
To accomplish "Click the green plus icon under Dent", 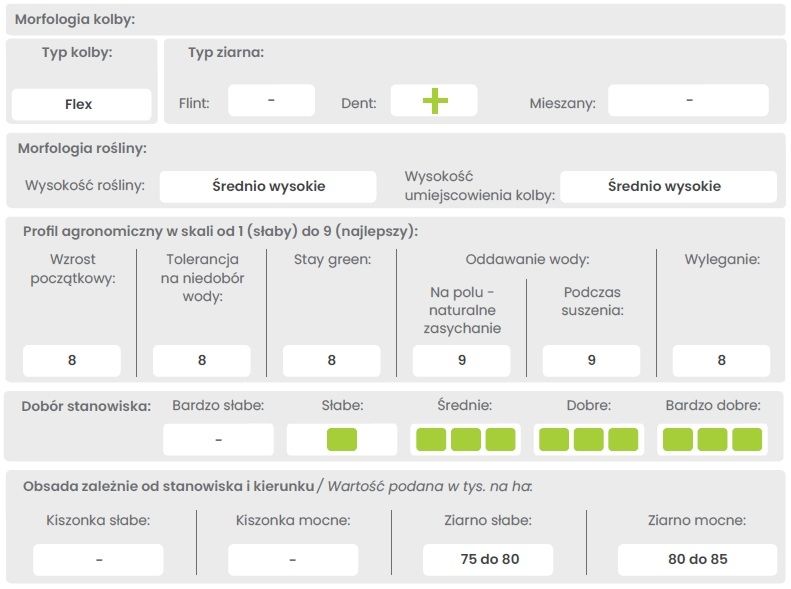I will (x=434, y=101).
